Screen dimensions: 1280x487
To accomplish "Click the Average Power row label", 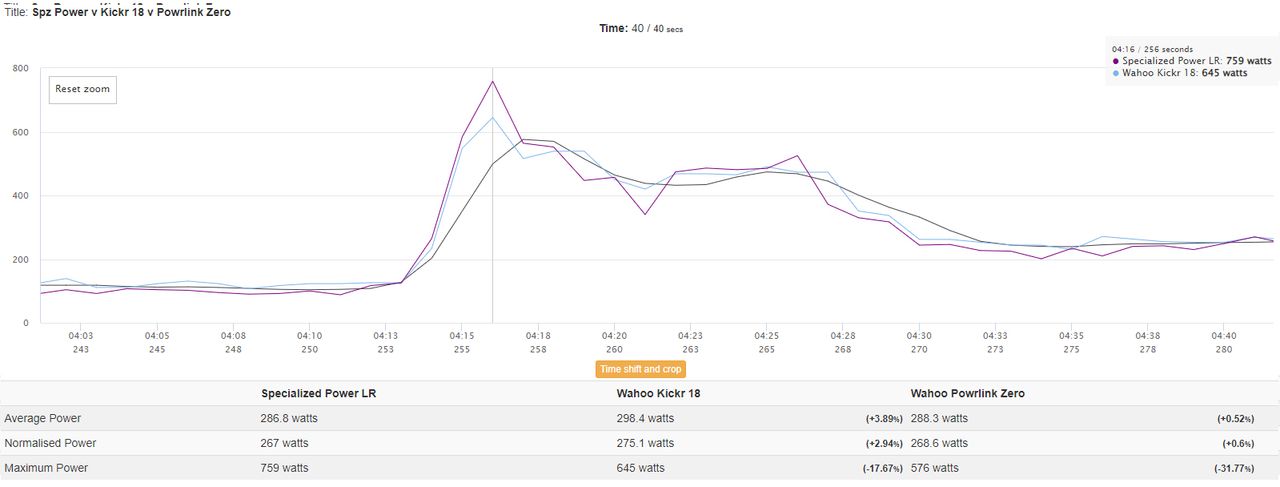I will [43, 418].
